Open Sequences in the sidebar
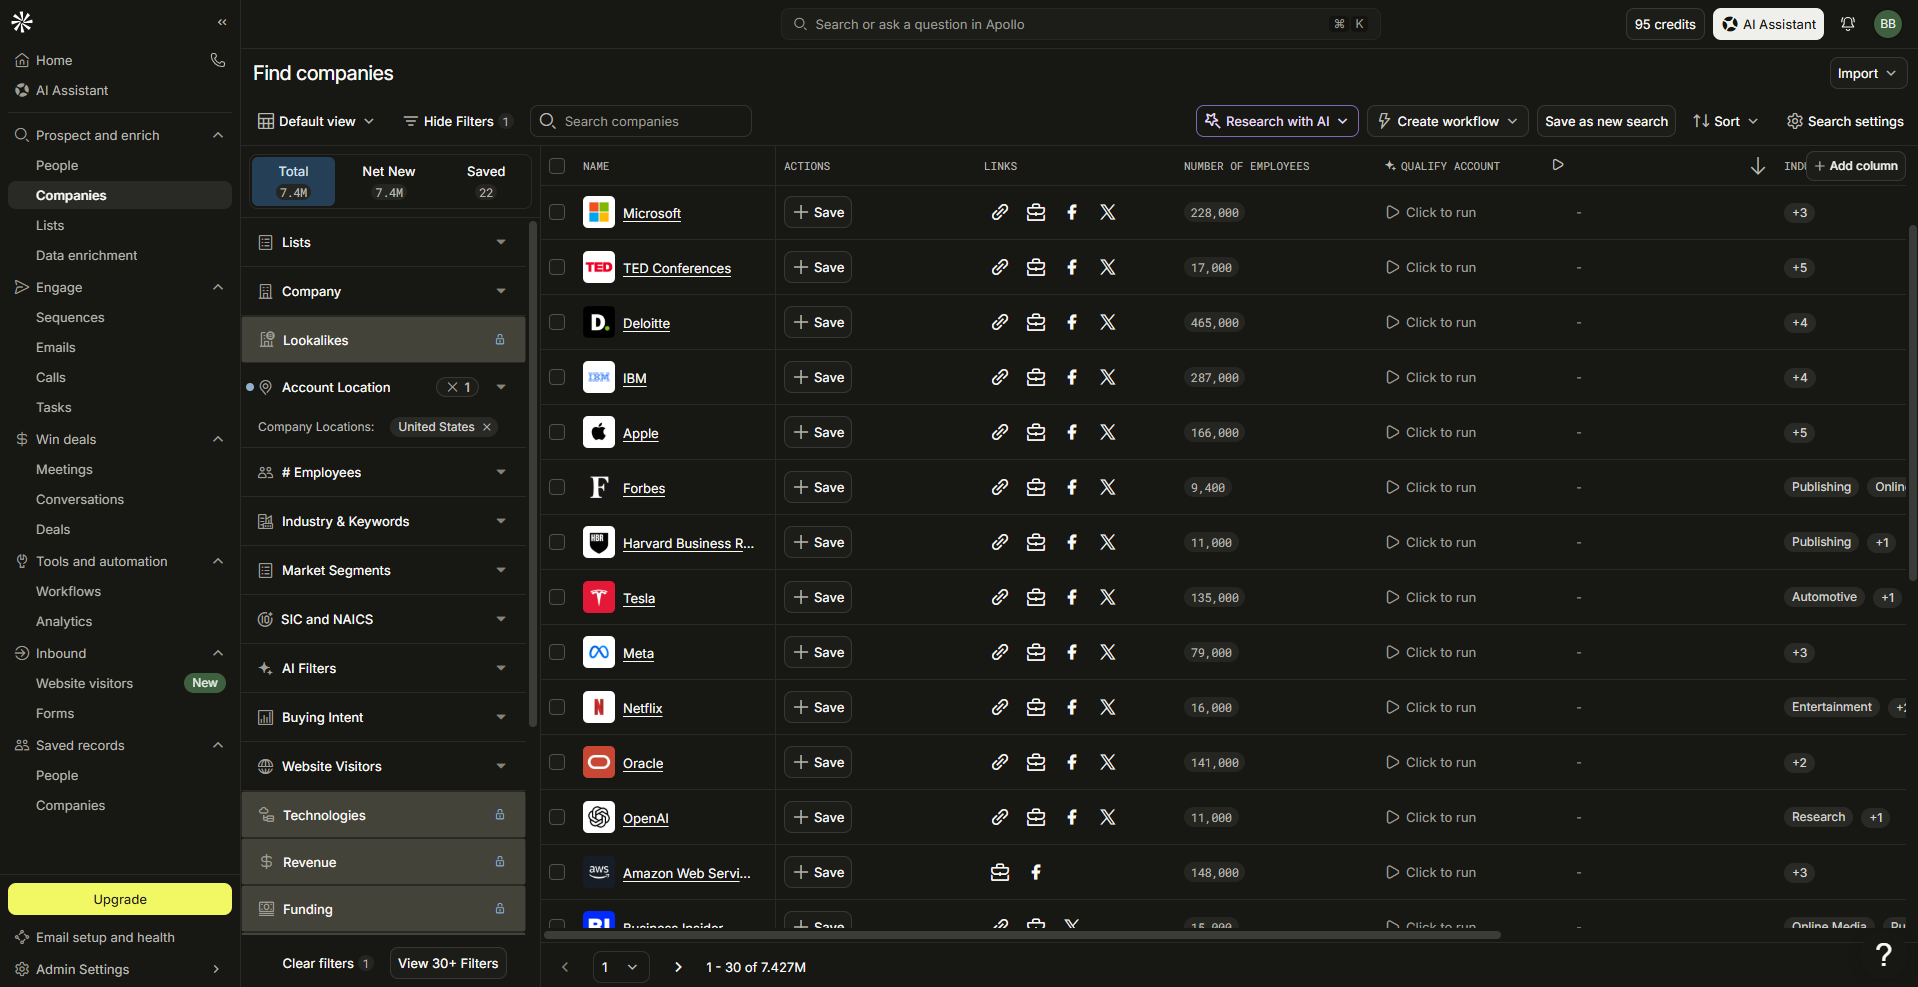Image resolution: width=1918 pixels, height=987 pixels. point(70,317)
